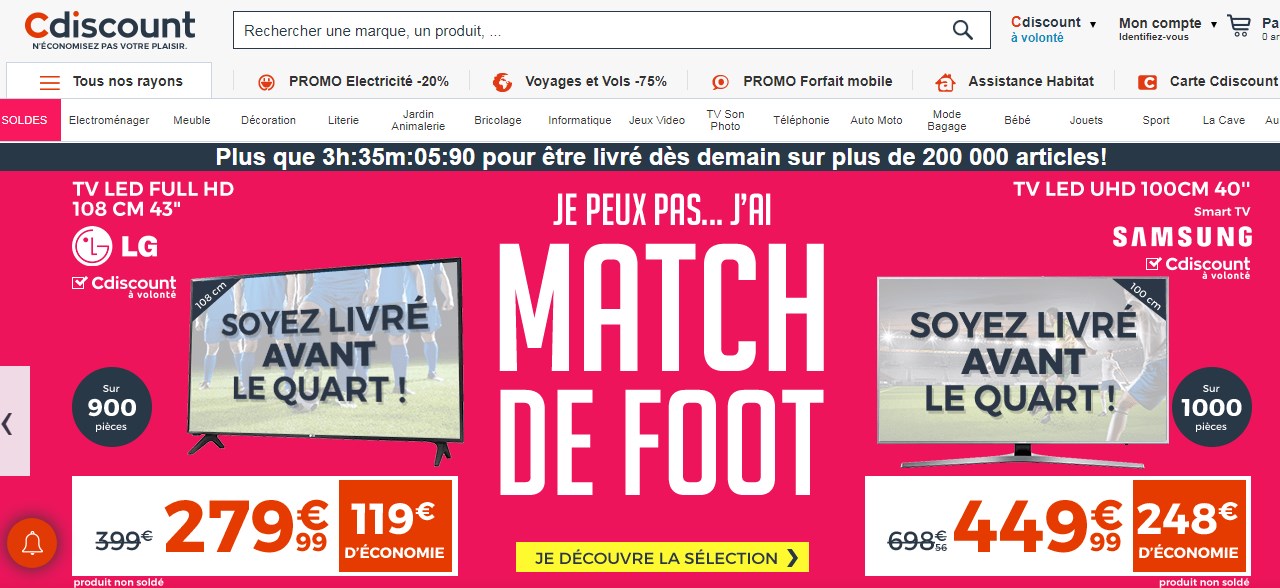This screenshot has height=588, width=1280.
Task: Click the PROMO Electricité plug icon
Action: coord(266,82)
